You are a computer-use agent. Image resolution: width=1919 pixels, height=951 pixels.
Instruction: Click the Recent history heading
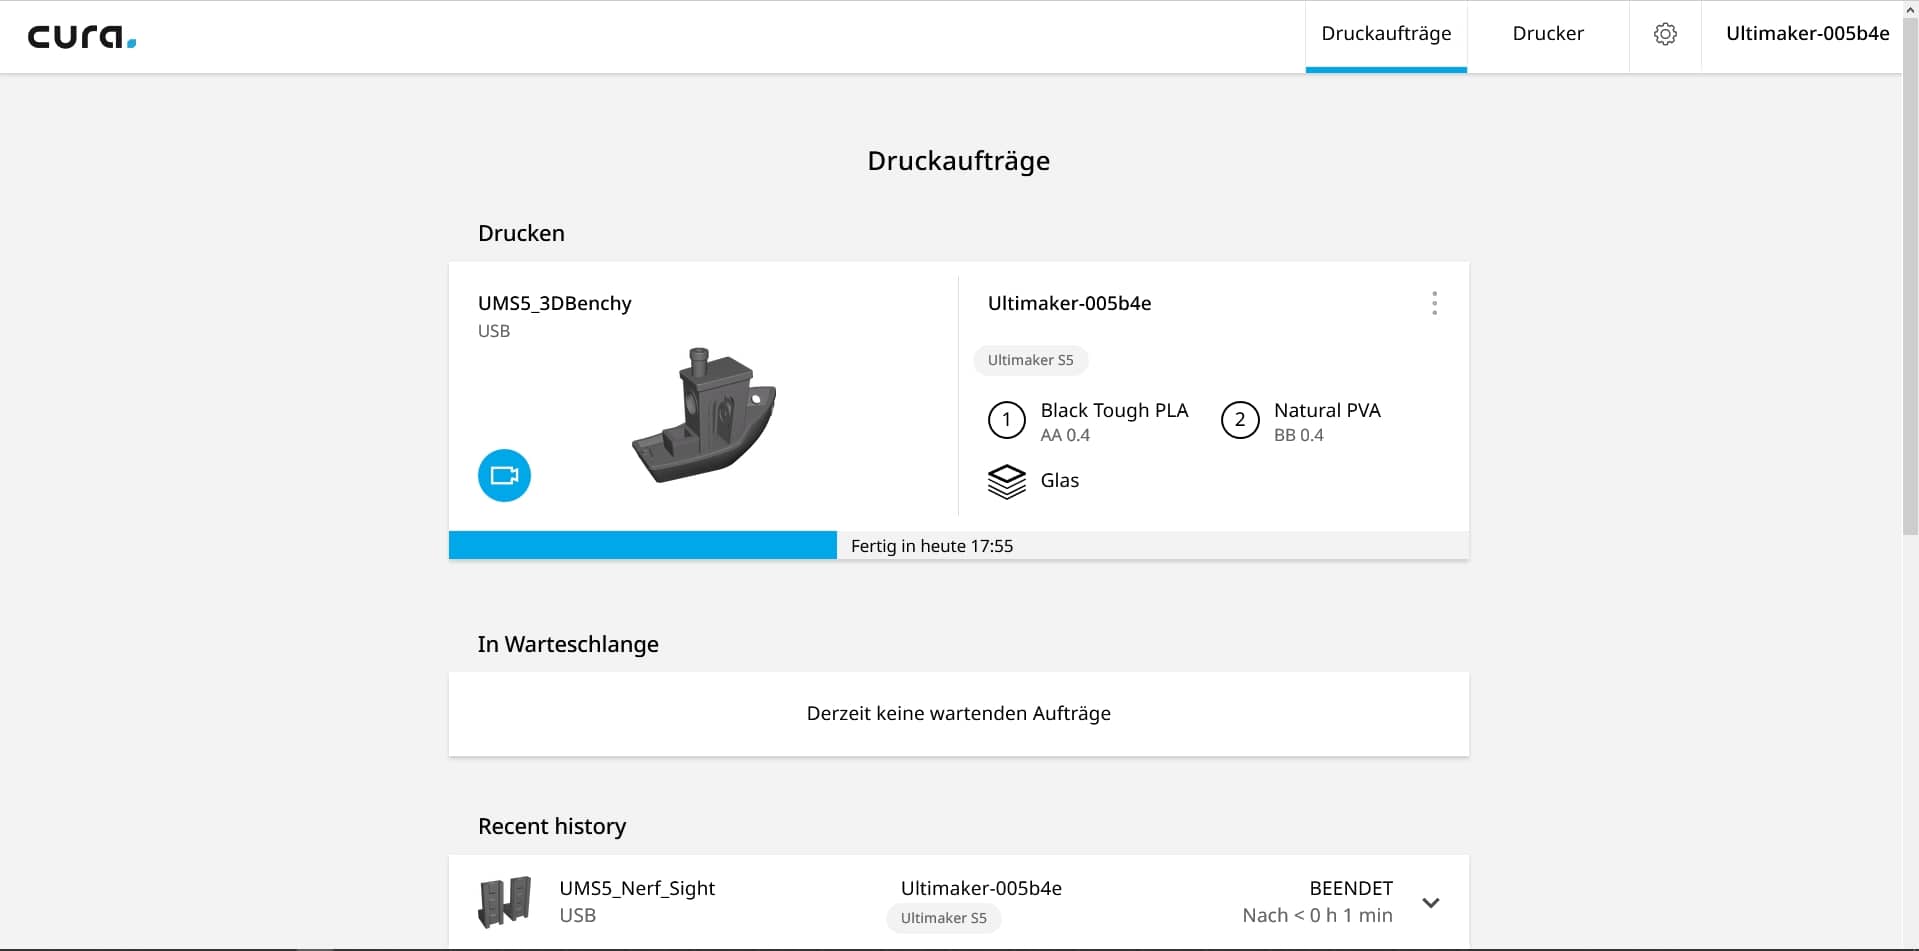point(552,826)
